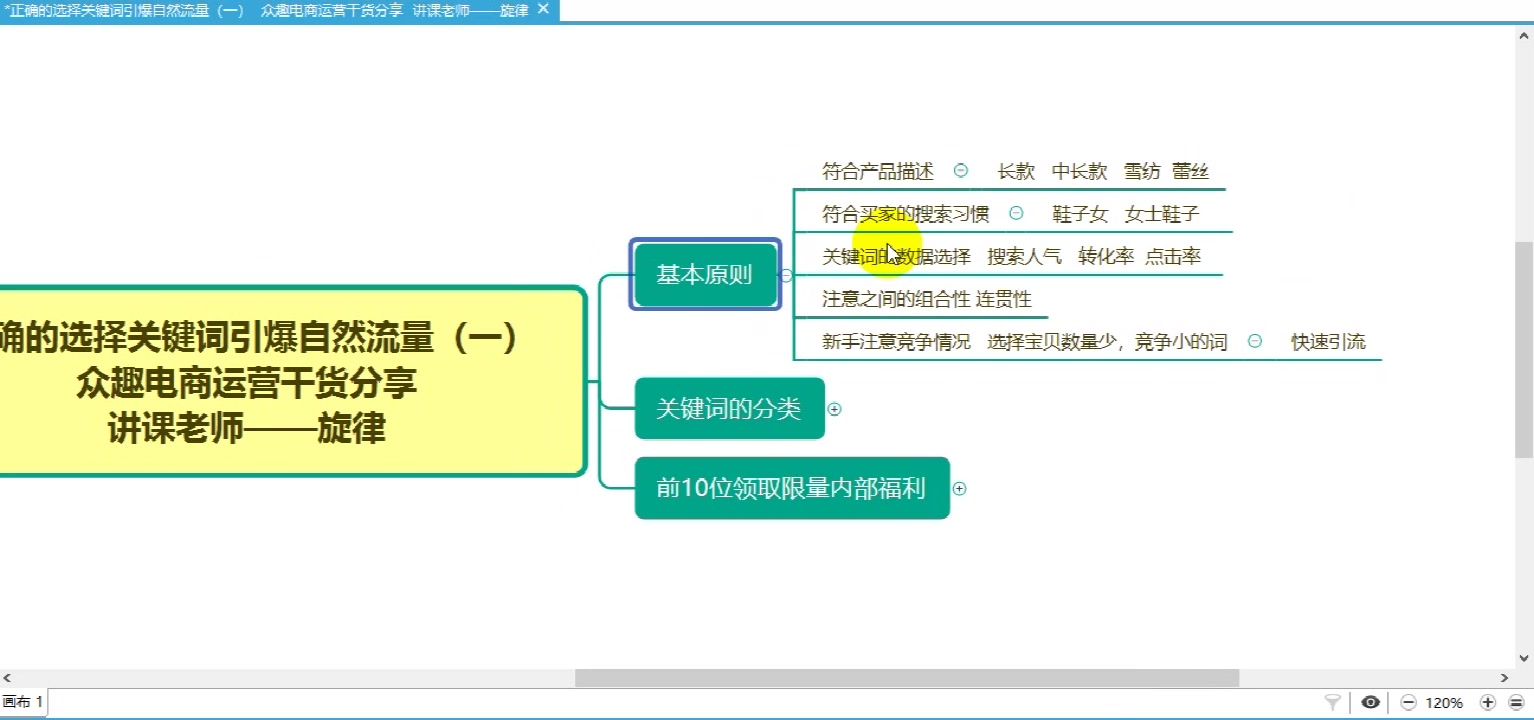
Task: Collapse the 选择宝贝数量少，竞争小的词 subtopic
Action: pos(1254,340)
